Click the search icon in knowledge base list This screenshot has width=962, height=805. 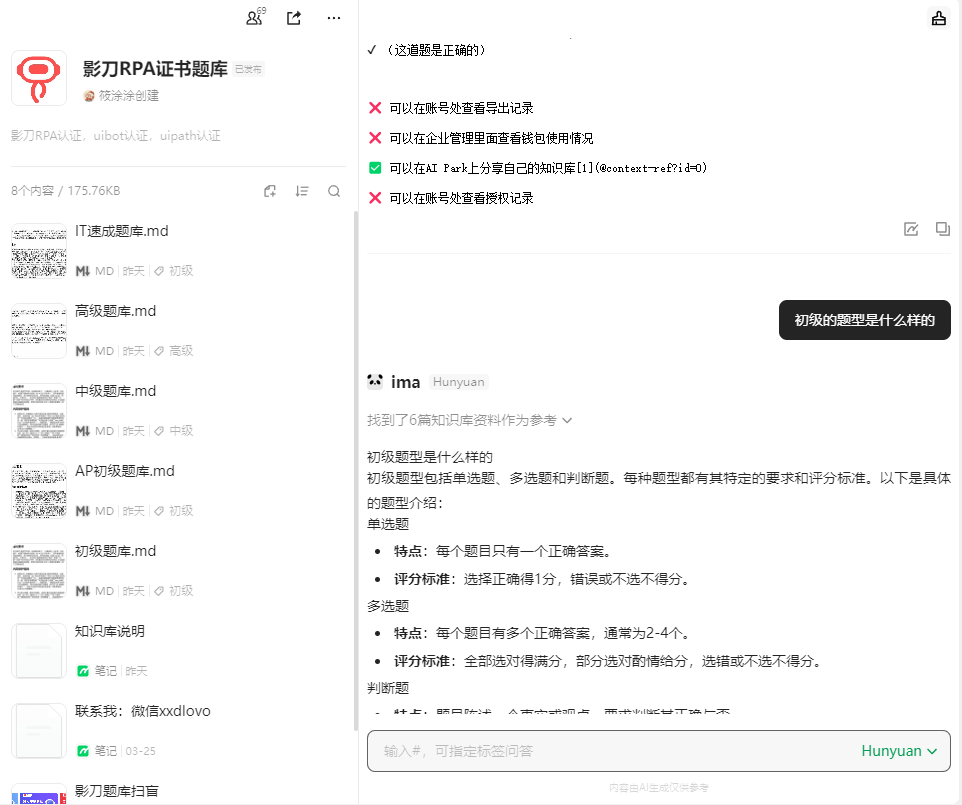[x=334, y=191]
